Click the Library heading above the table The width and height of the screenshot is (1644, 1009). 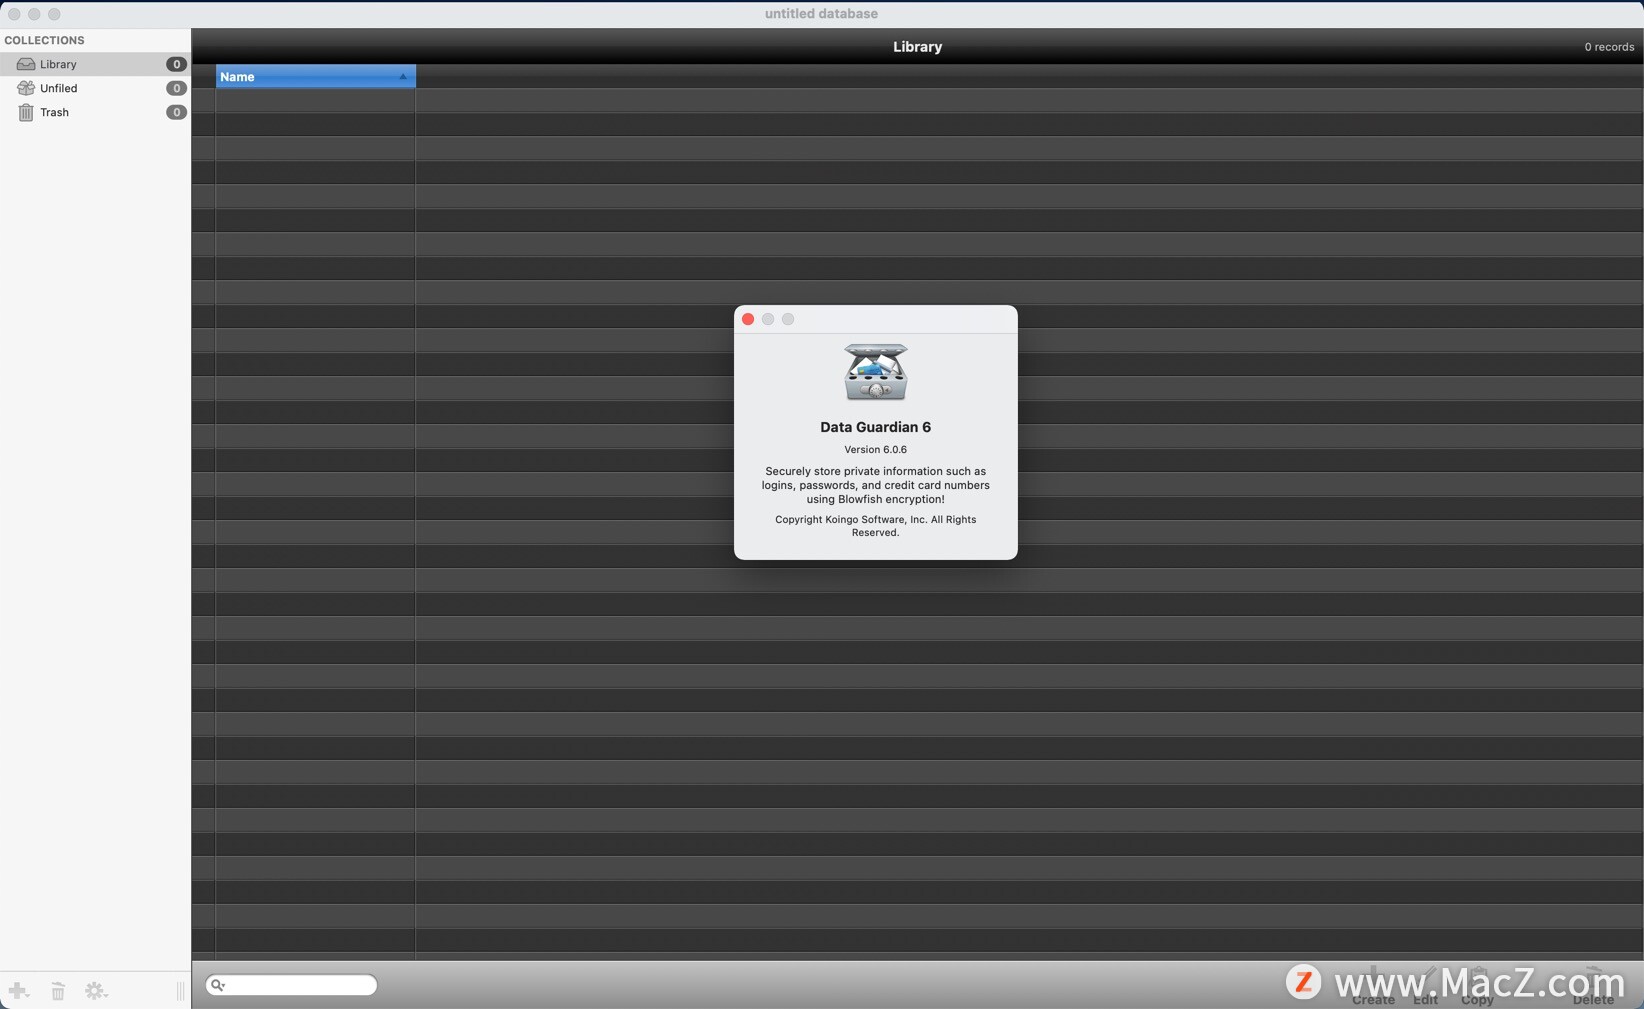click(917, 47)
